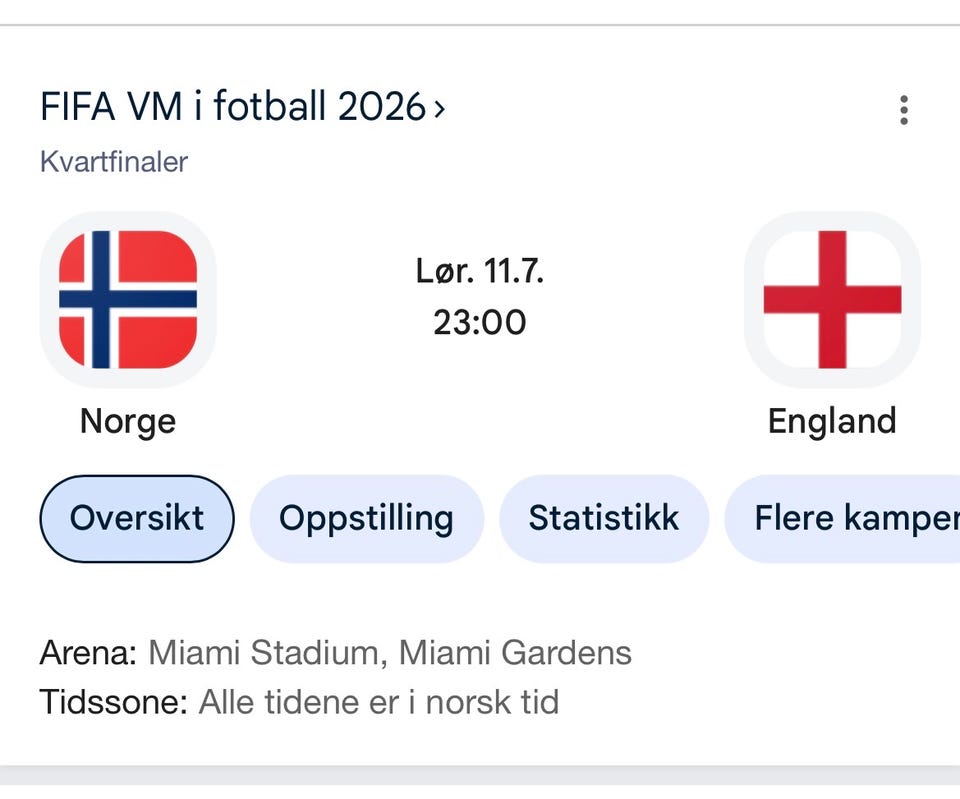
Task: Switch to the Oppstilling tab
Action: [x=366, y=519]
